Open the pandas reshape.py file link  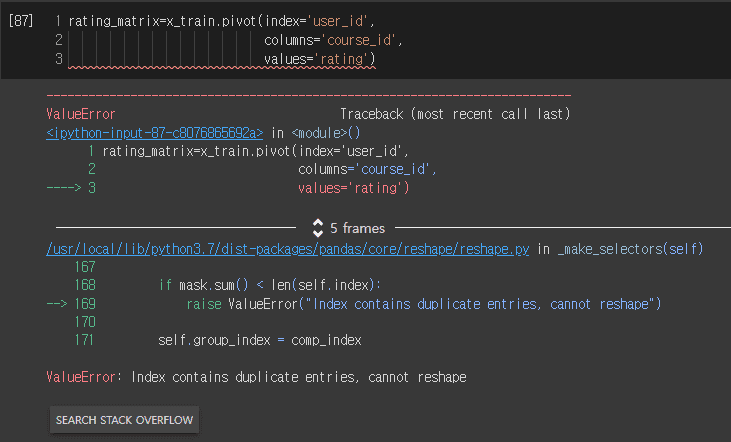(x=288, y=249)
